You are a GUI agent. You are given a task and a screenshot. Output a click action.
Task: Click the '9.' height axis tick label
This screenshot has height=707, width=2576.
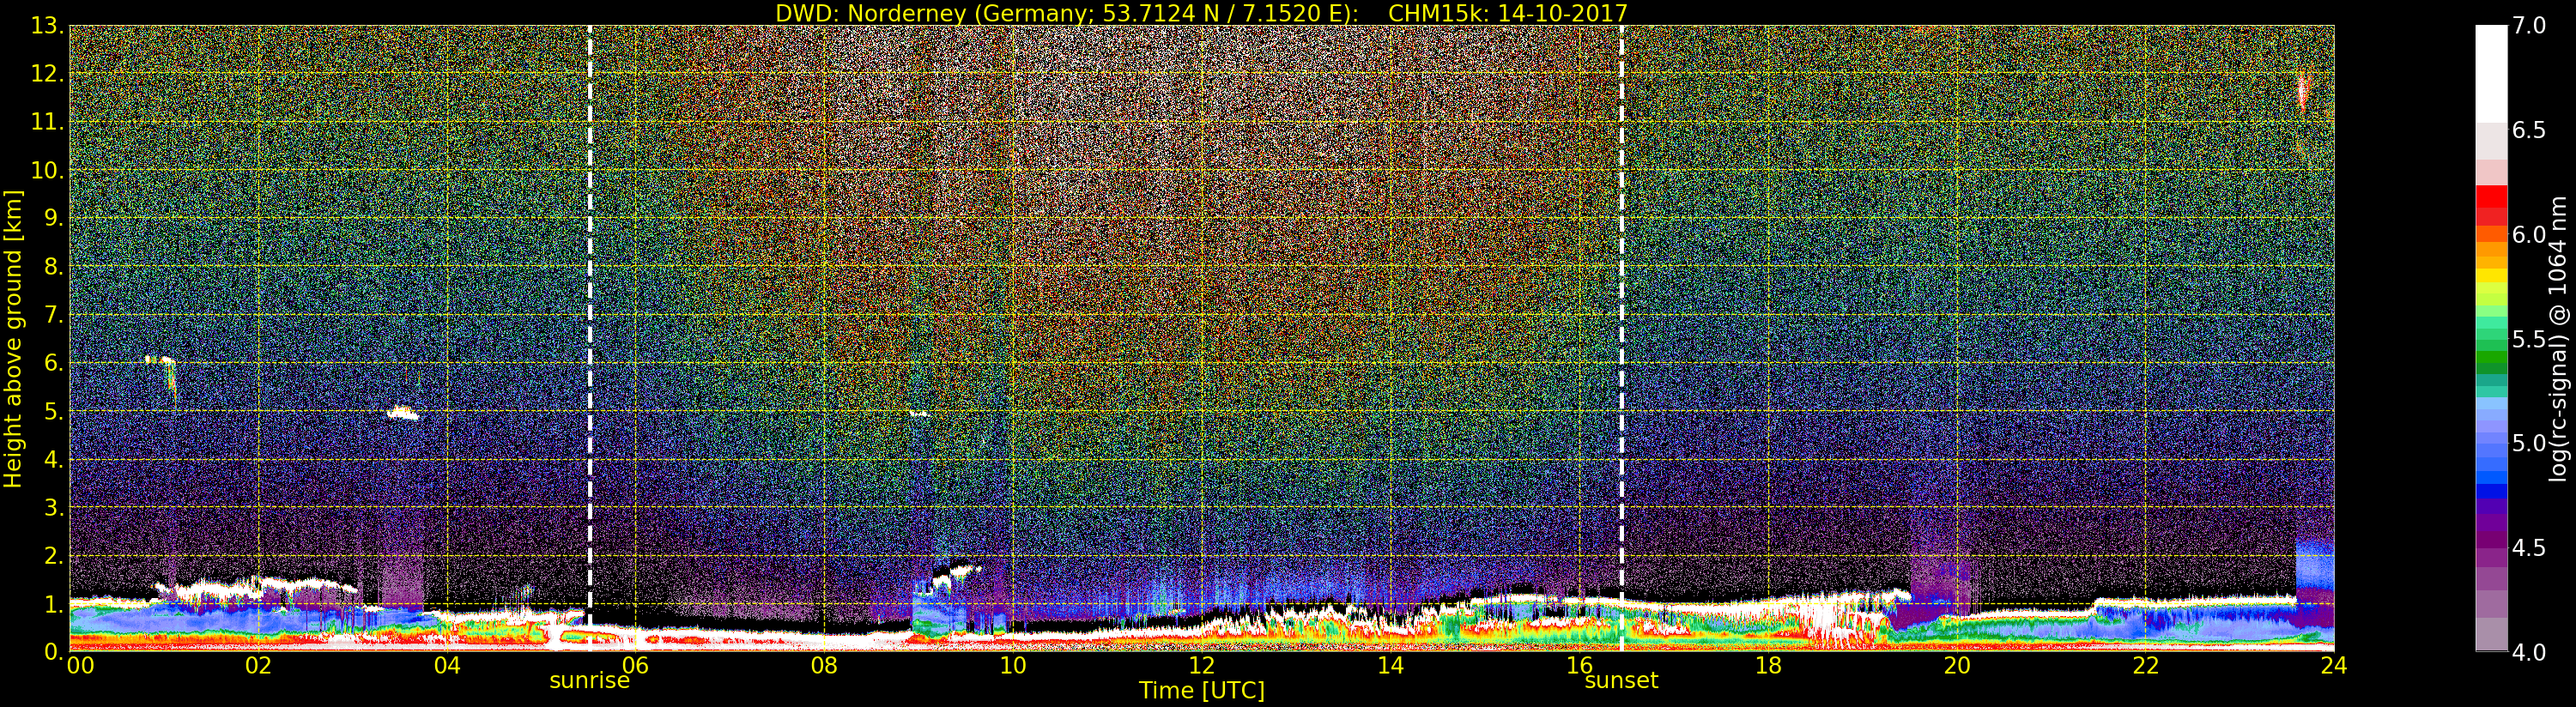(x=54, y=218)
